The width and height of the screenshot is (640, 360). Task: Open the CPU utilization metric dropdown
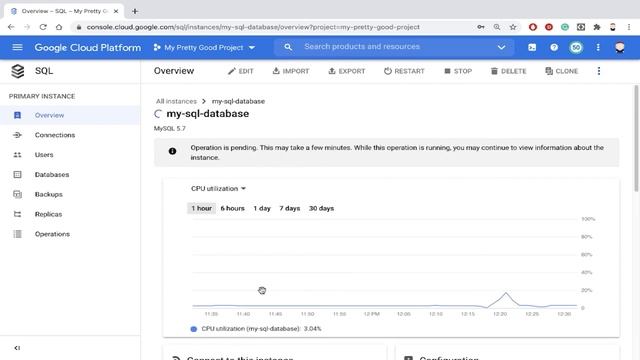(218, 189)
